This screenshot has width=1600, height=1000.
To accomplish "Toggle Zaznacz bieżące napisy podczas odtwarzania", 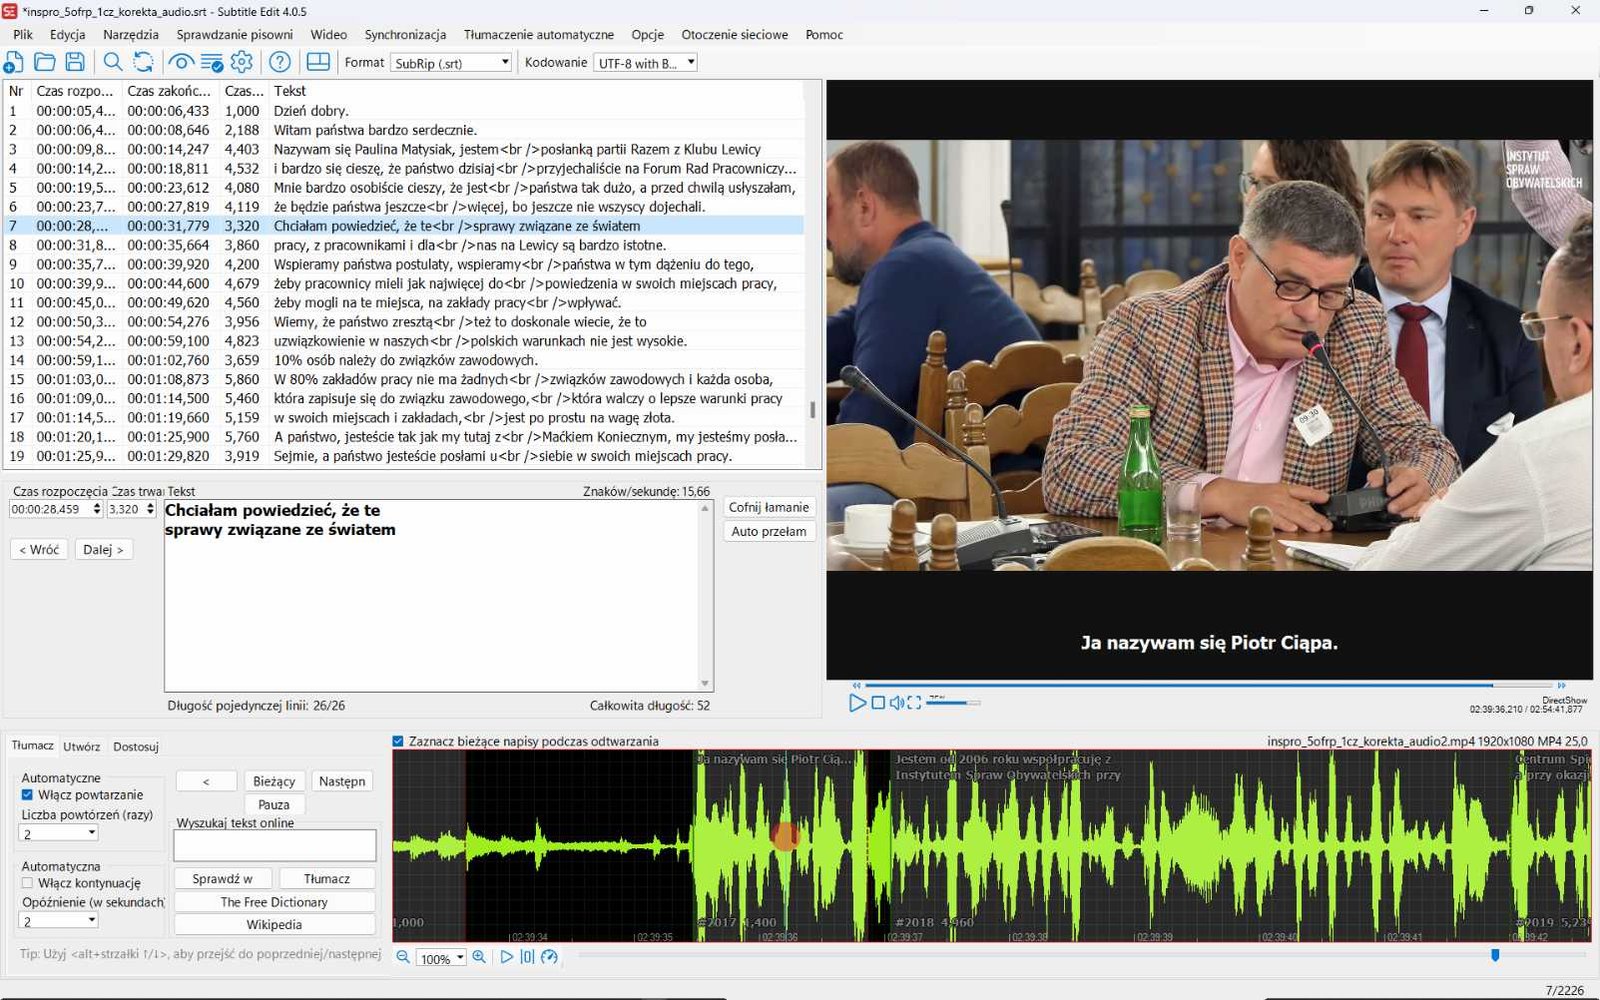I will click(x=398, y=741).
